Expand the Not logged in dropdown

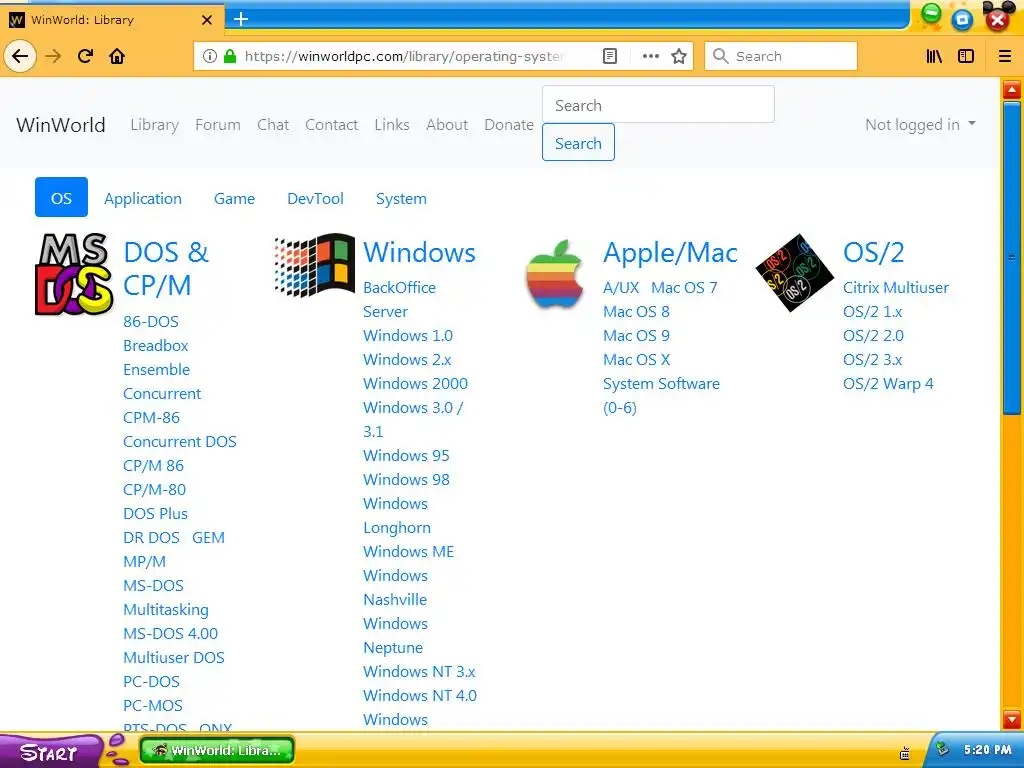920,125
